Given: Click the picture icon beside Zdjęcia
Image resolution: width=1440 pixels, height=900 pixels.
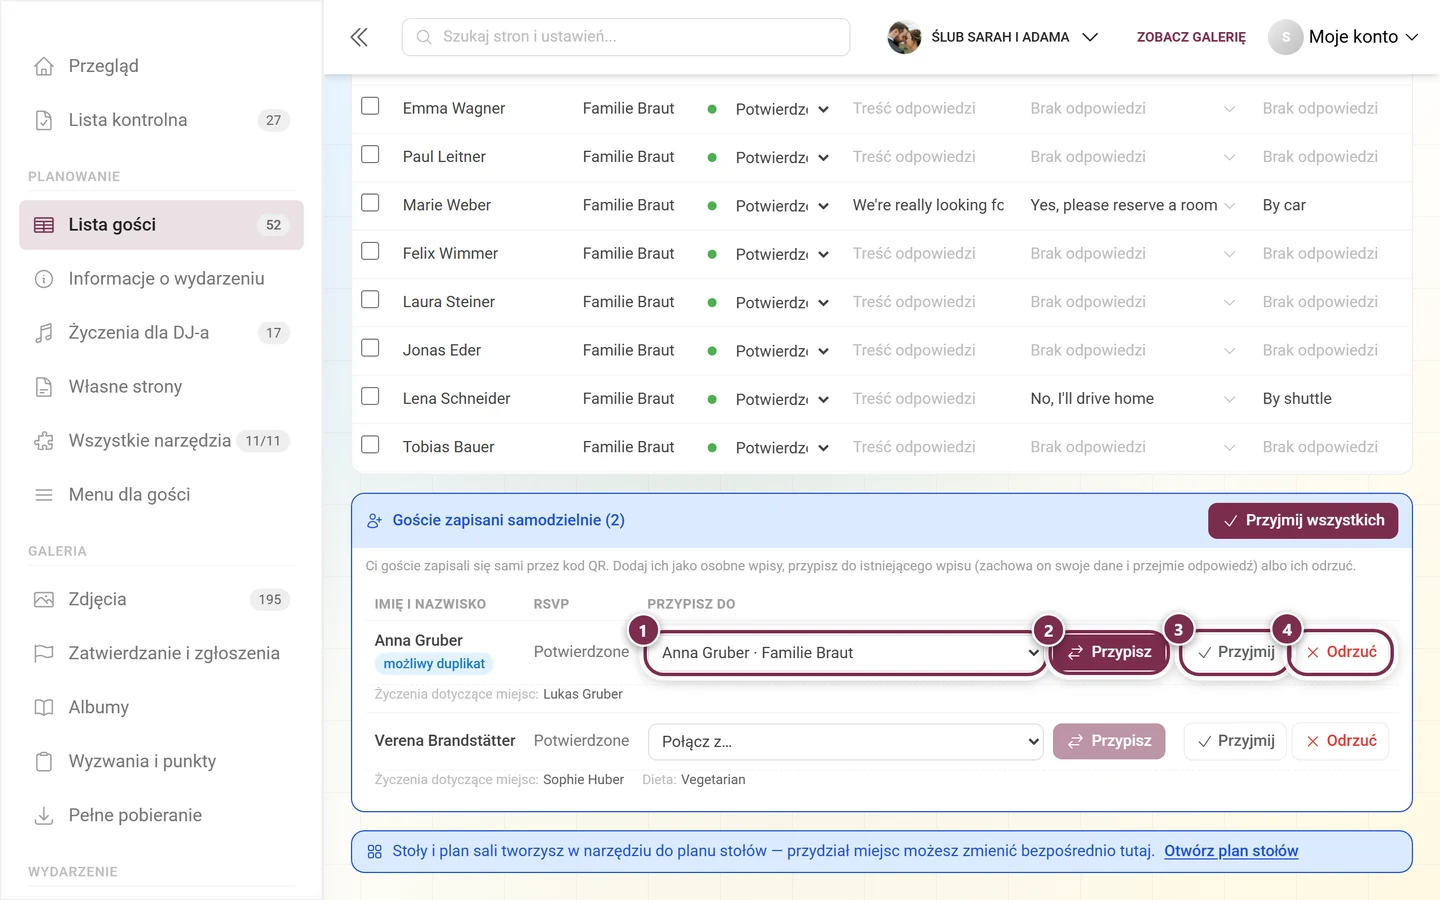Looking at the screenshot, I should pyautogui.click(x=44, y=600).
